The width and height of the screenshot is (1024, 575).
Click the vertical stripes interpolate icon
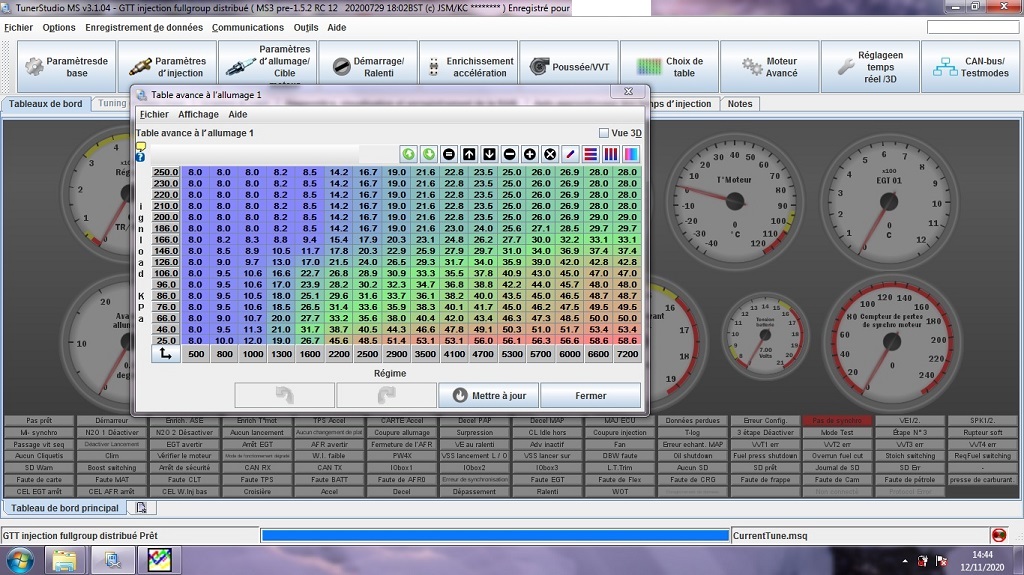611,154
